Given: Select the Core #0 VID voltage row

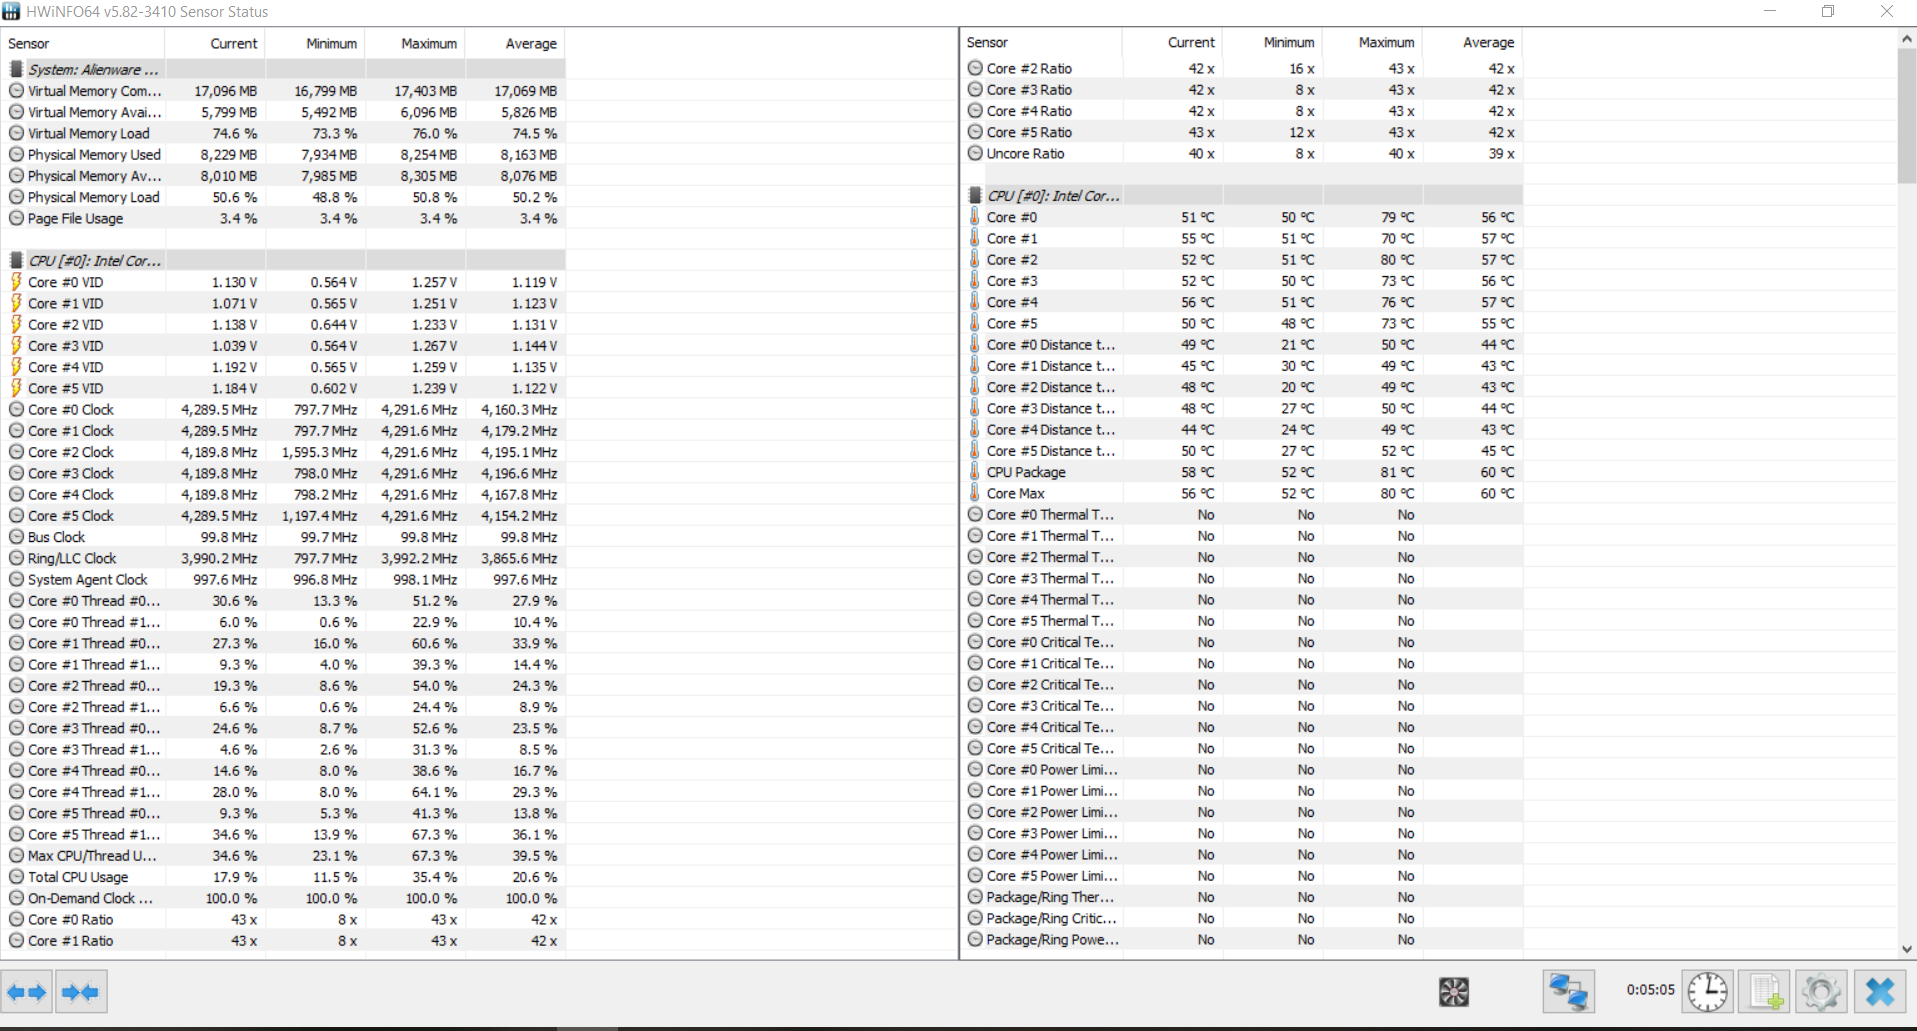Looking at the screenshot, I should [285, 282].
